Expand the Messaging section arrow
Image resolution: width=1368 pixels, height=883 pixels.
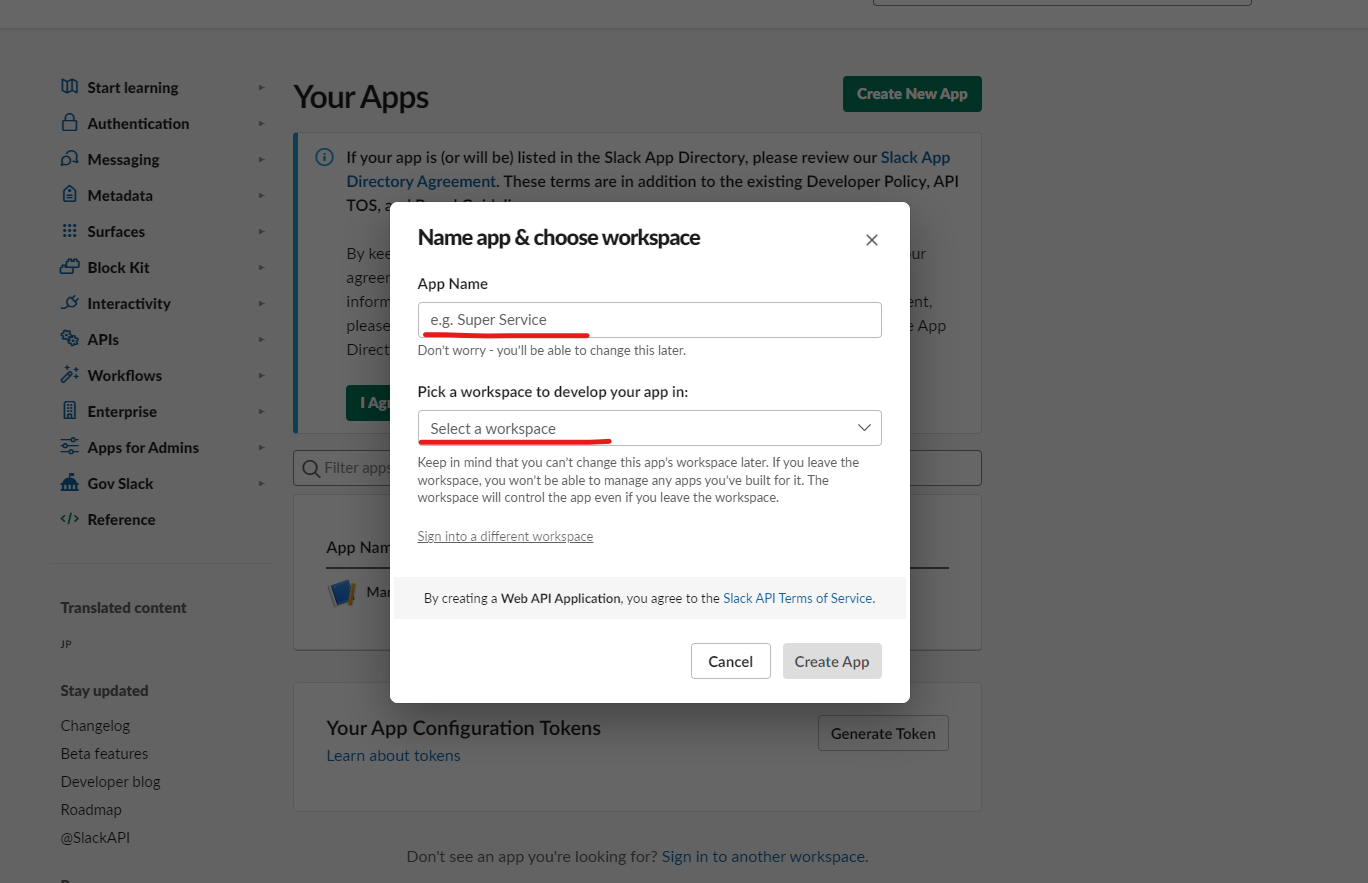pos(261,159)
